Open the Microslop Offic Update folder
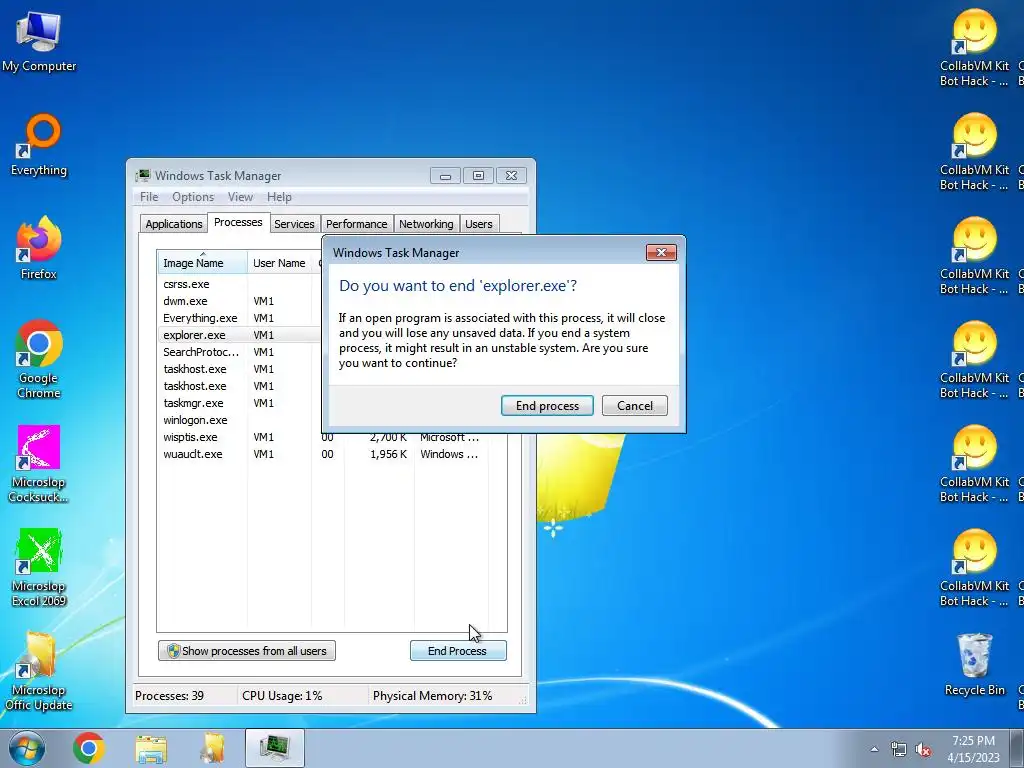The height and width of the screenshot is (768, 1024). coord(39,671)
